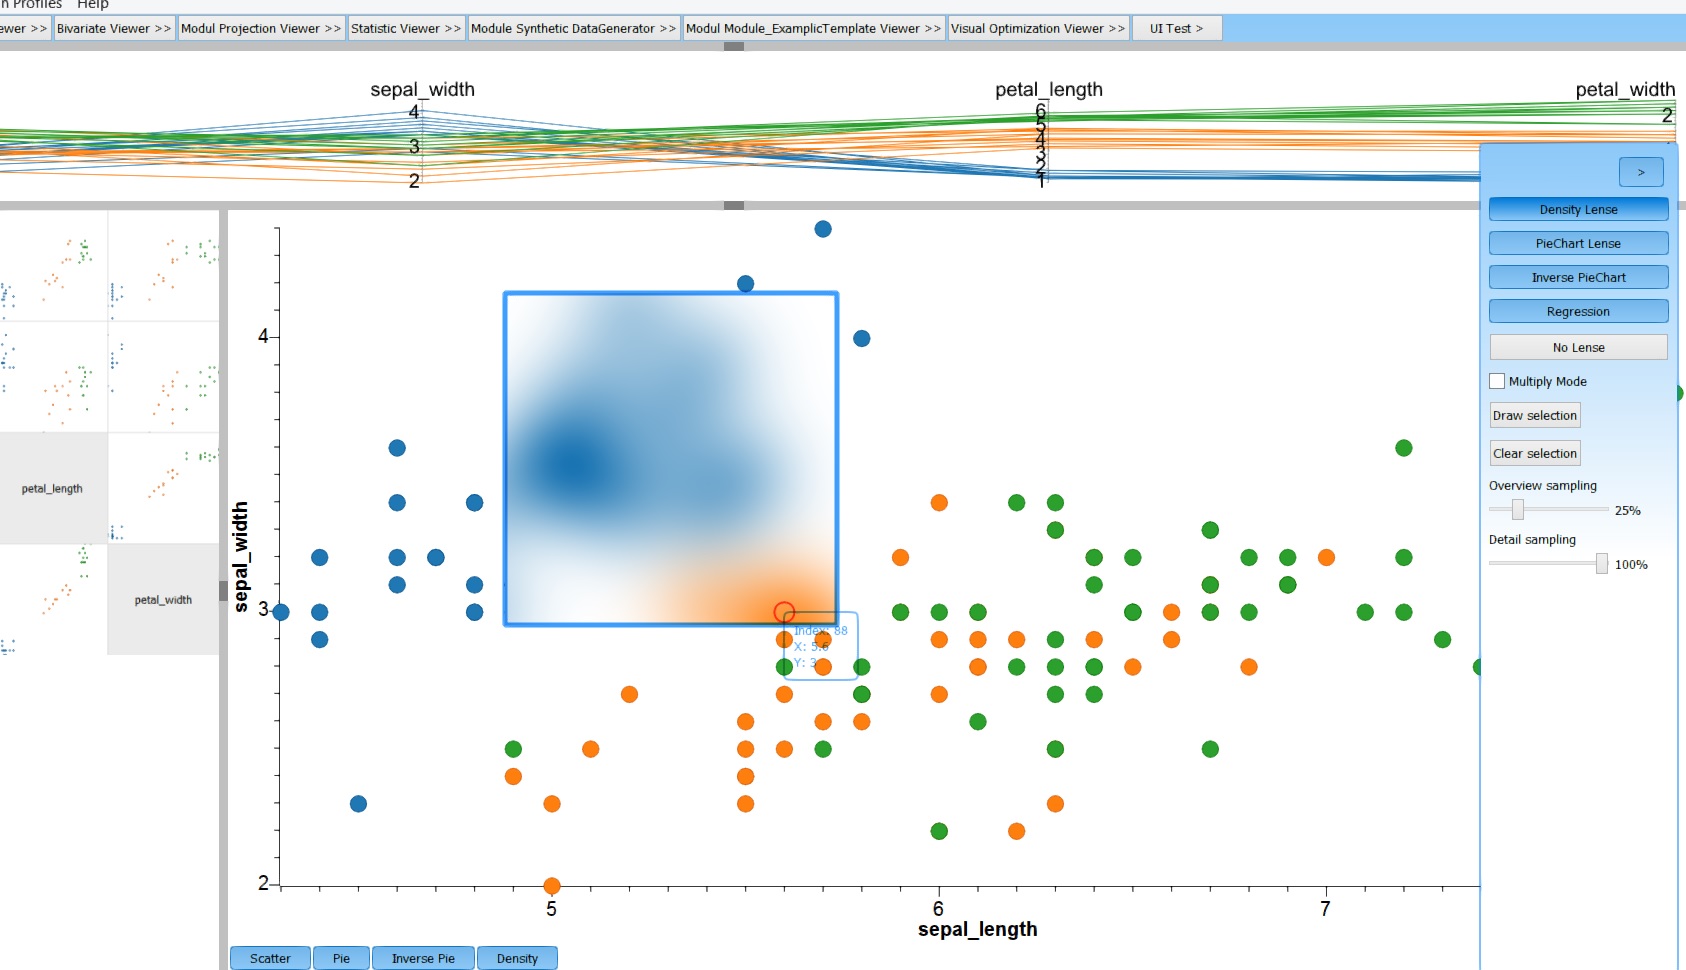Expand the Bivariate Viewer menu
The image size is (1686, 970).
[114, 28]
